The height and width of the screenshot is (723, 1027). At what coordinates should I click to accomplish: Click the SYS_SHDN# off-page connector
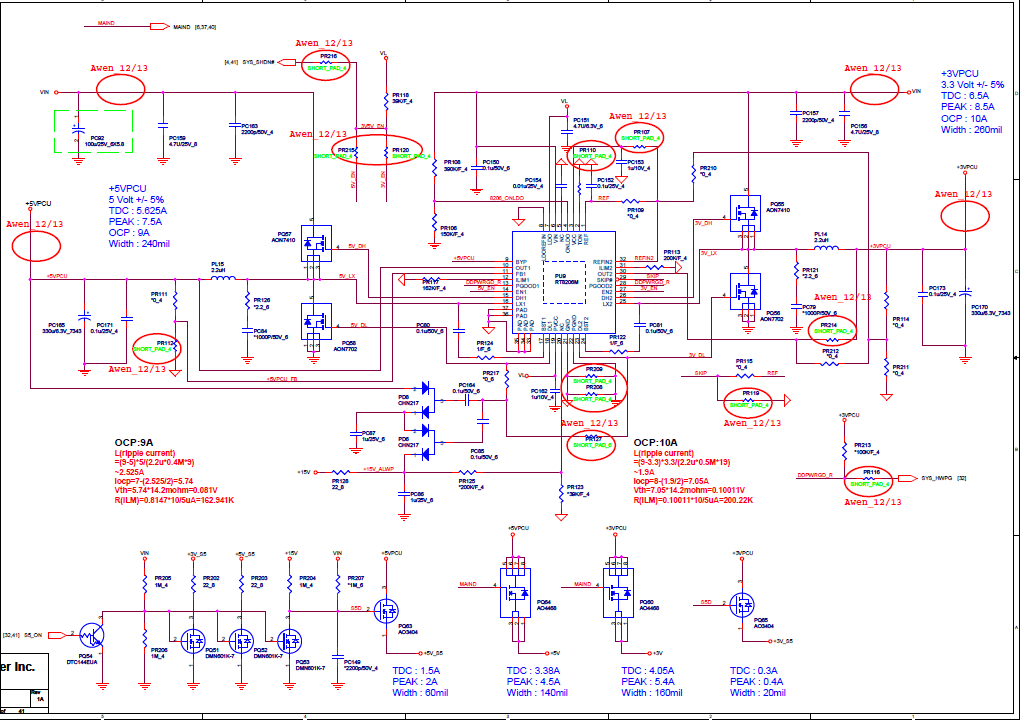click(x=287, y=62)
